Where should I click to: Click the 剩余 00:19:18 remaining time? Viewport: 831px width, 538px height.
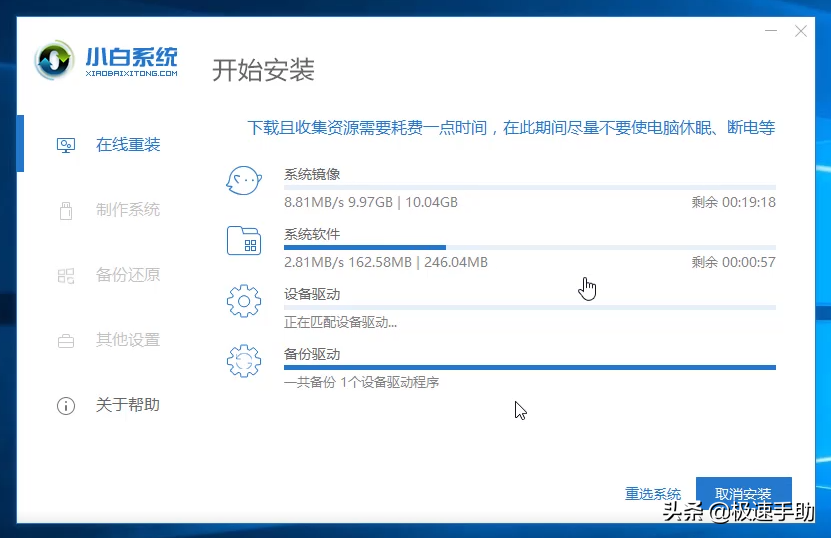(x=733, y=202)
